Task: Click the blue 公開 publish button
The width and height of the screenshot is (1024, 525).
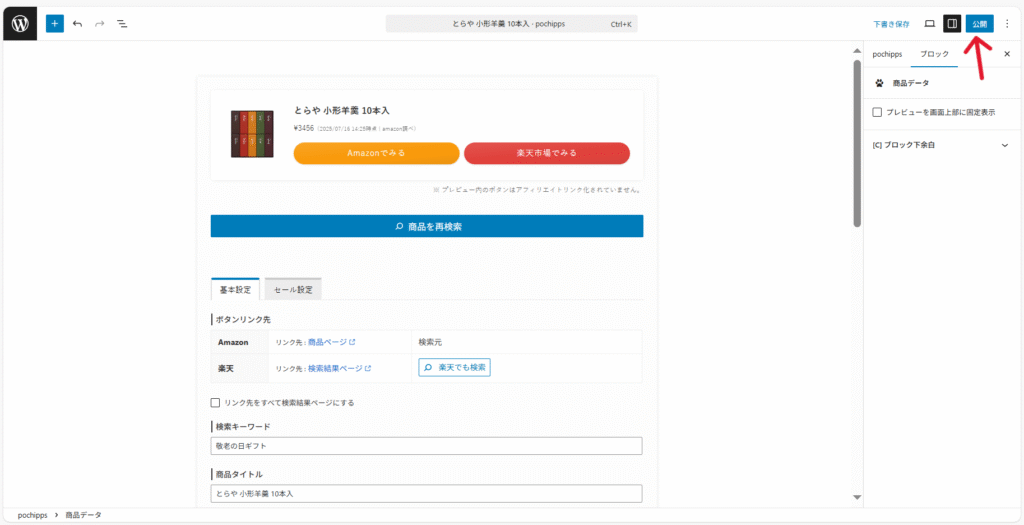Action: coord(979,24)
